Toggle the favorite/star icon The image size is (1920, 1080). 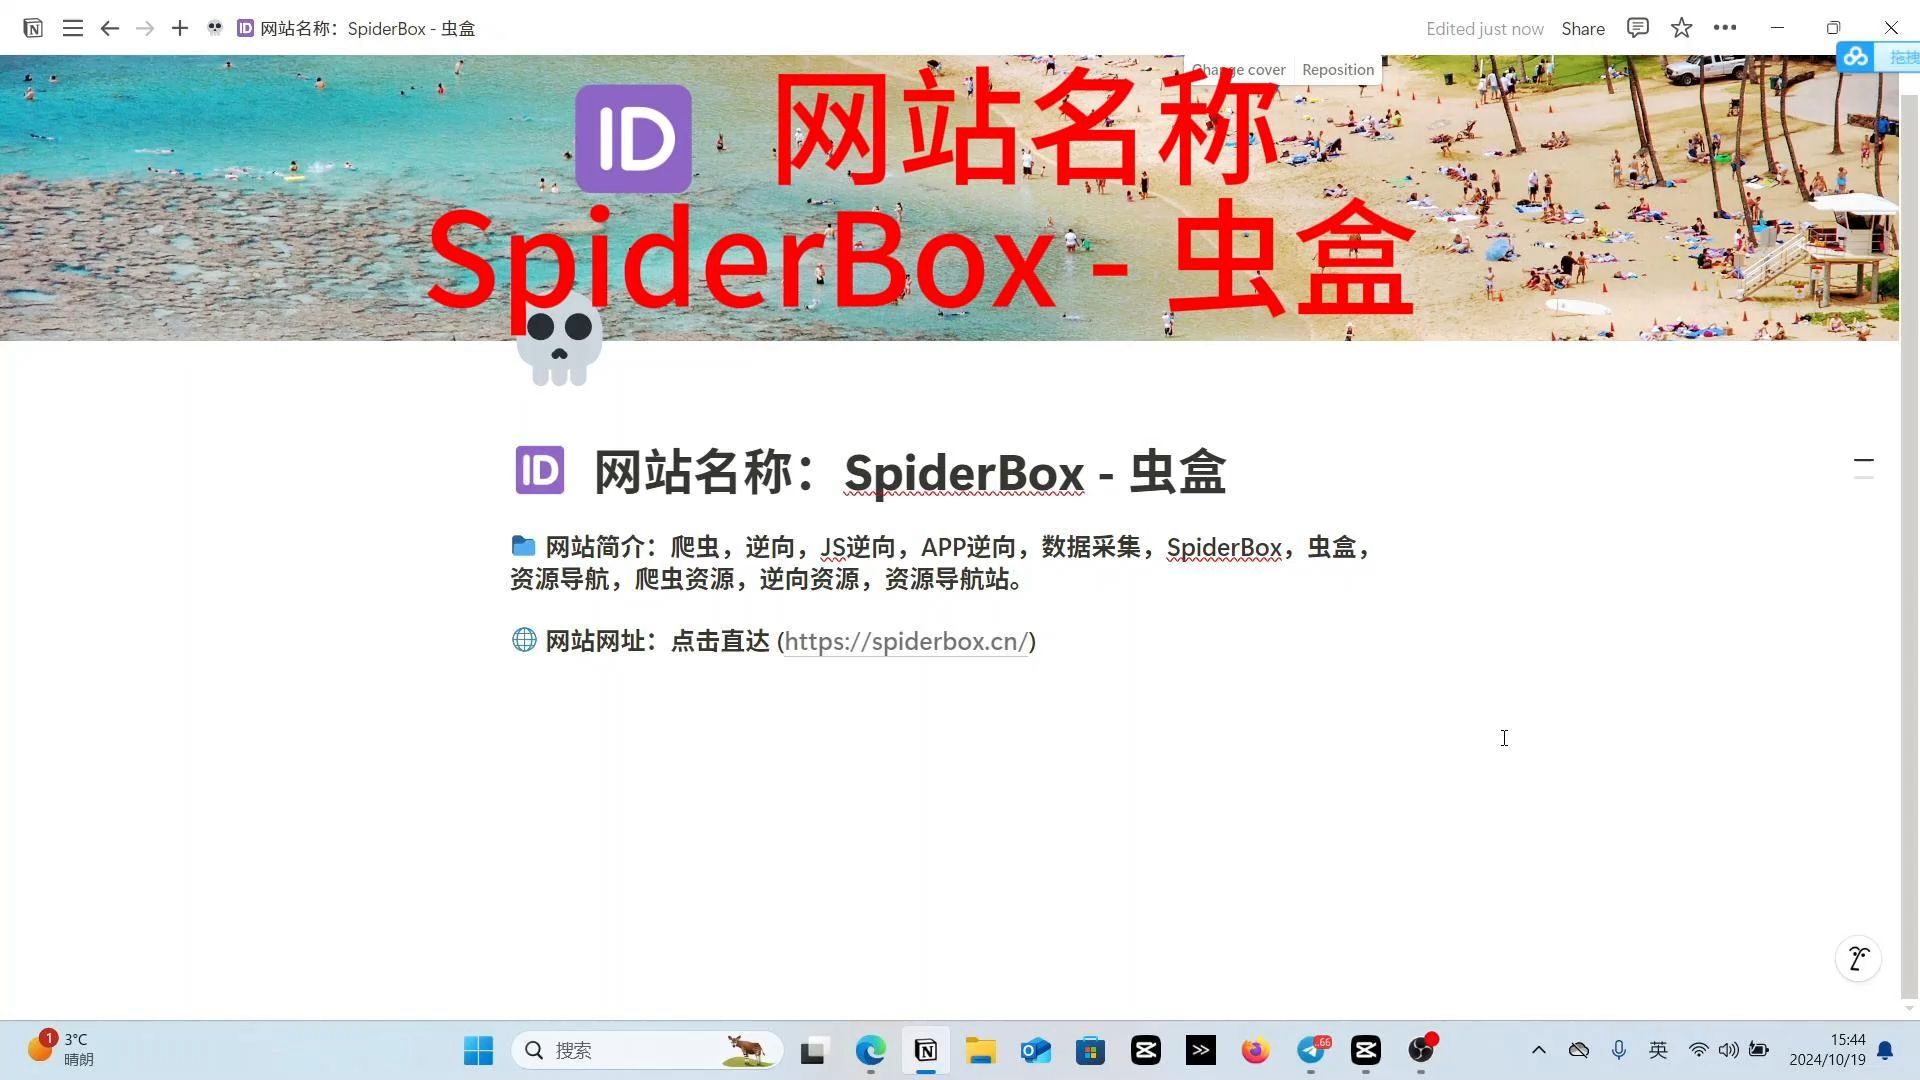1684,26
